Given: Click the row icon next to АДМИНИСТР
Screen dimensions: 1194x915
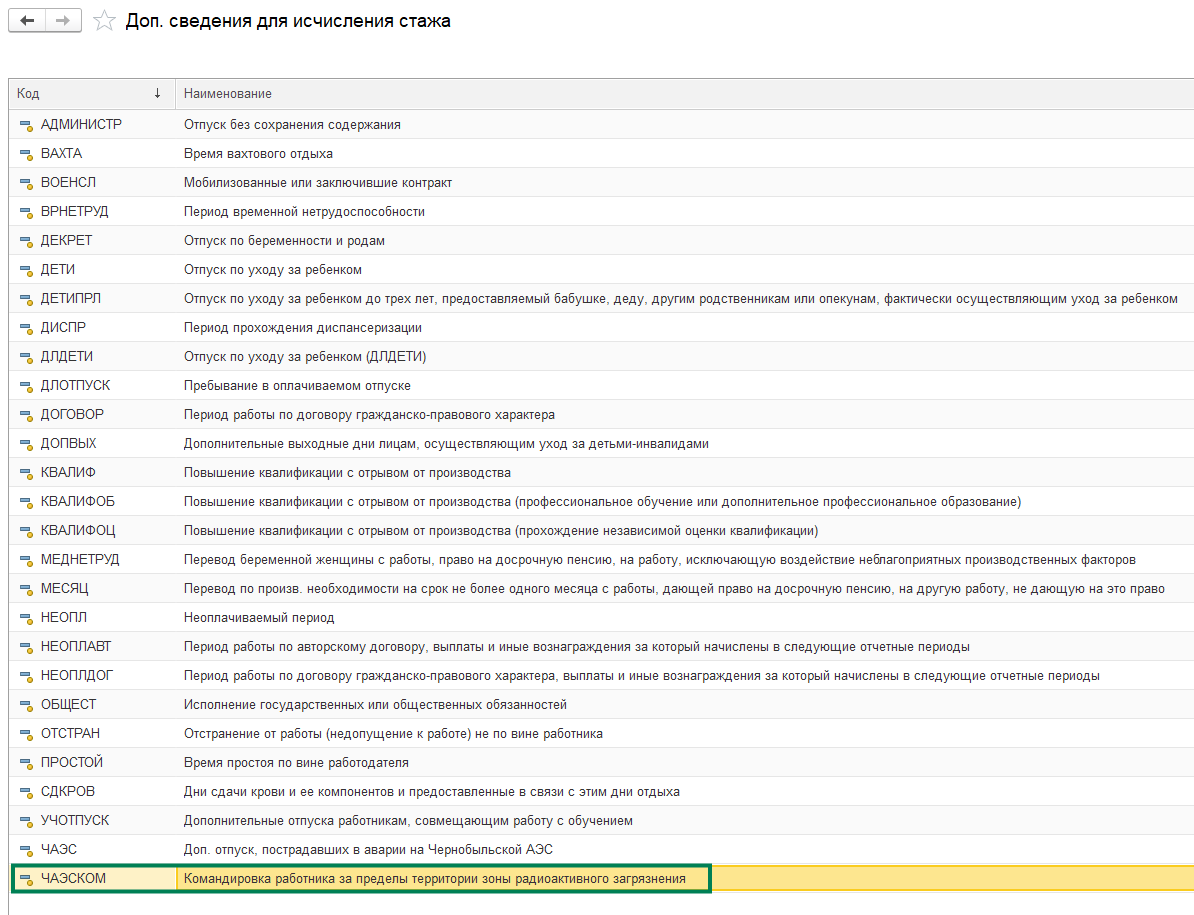Looking at the screenshot, I should point(26,126).
